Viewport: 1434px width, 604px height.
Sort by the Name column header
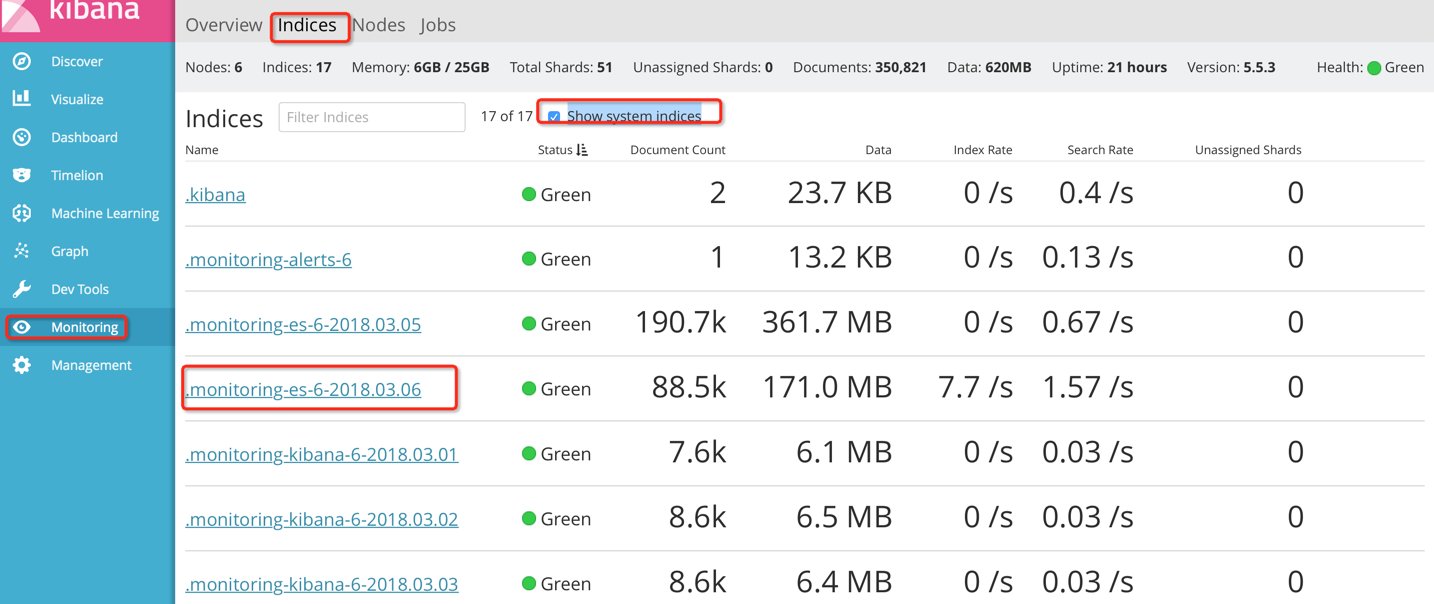202,150
